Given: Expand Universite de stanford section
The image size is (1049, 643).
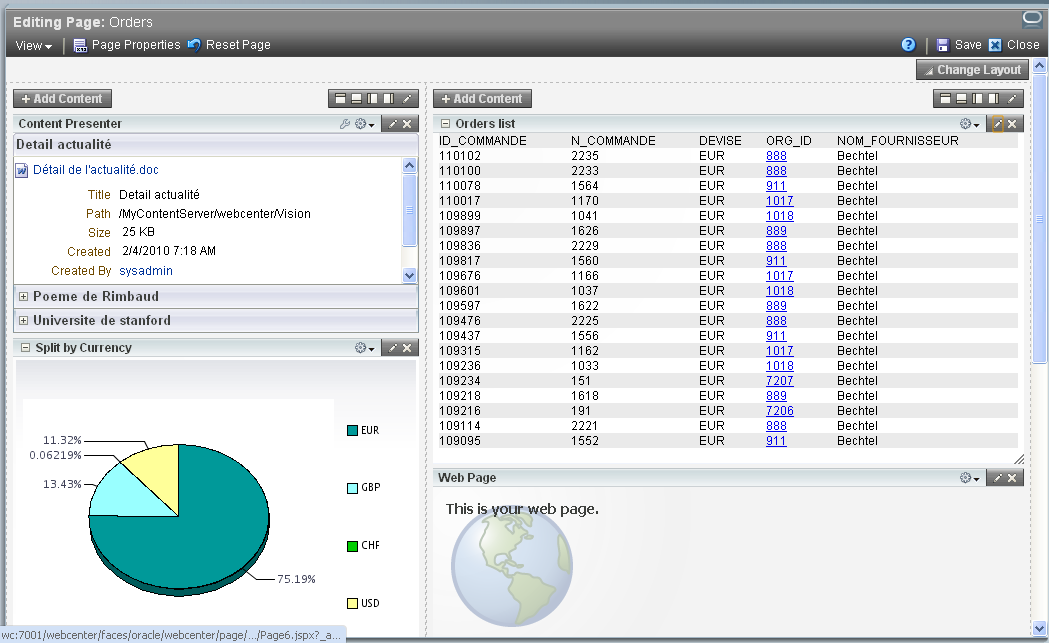Looking at the screenshot, I should pos(23,320).
